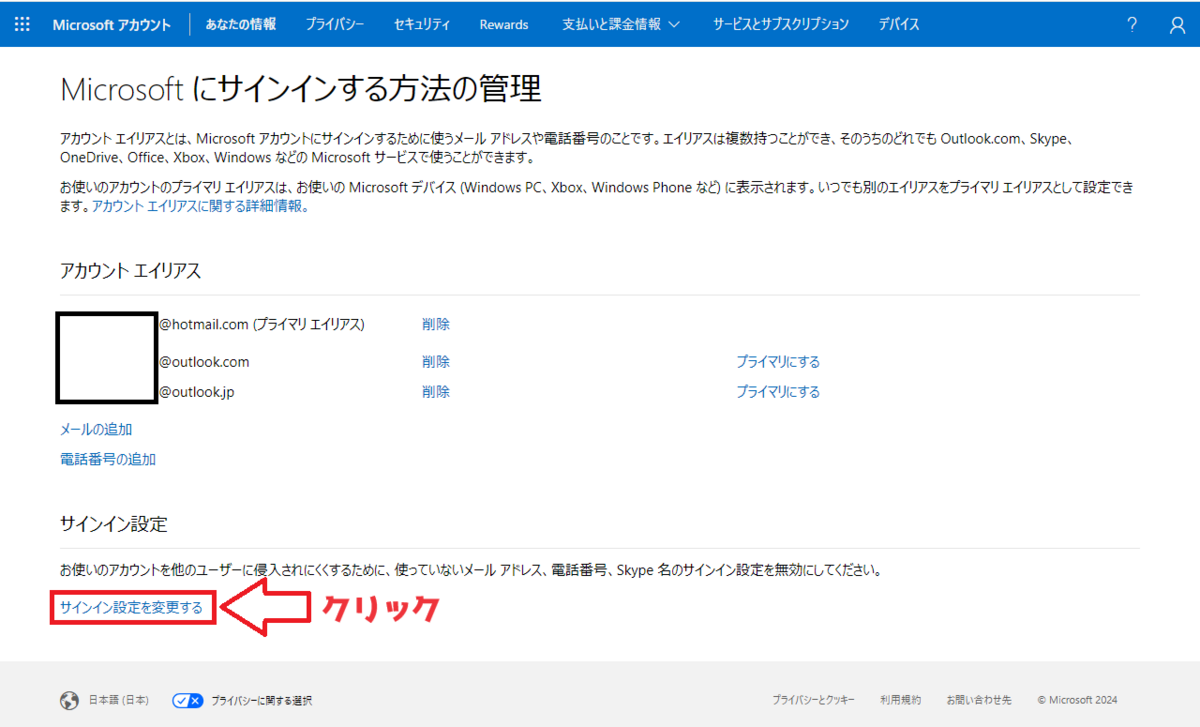
Task: Open お問い合わせ先 footer link
Action: click(980, 700)
